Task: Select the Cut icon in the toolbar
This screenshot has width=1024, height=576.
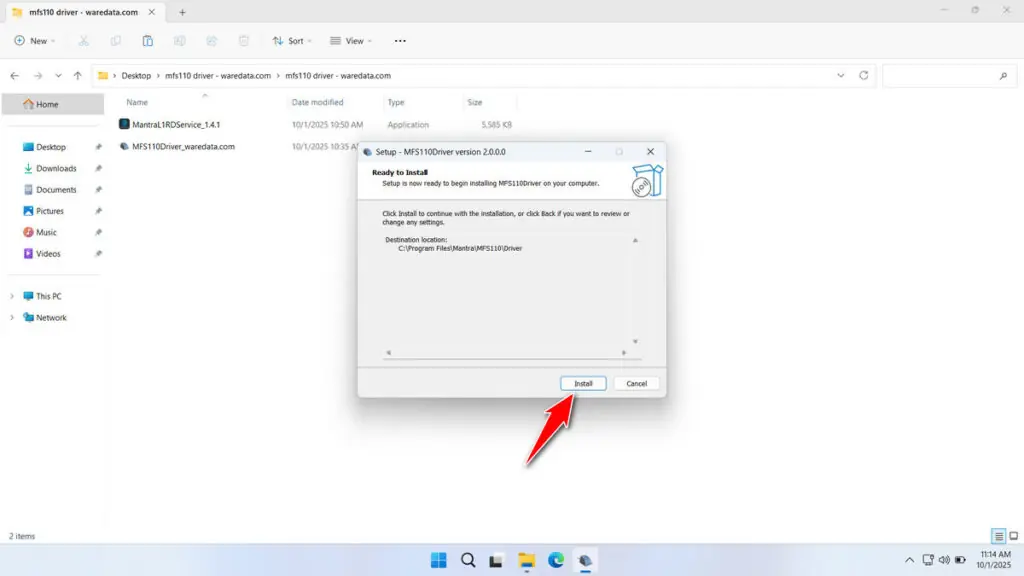Action: pyautogui.click(x=84, y=40)
